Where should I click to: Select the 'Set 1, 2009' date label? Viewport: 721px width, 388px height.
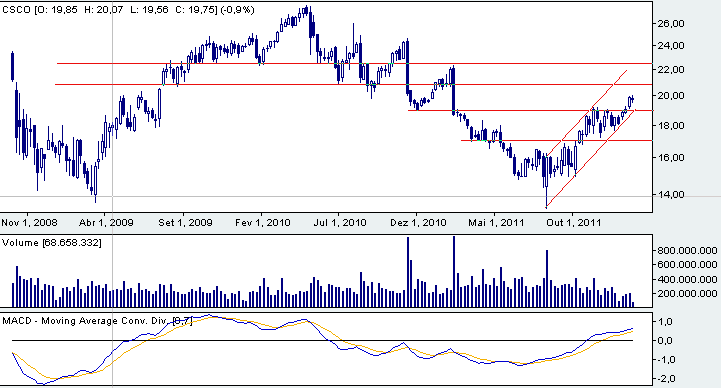pos(185,223)
